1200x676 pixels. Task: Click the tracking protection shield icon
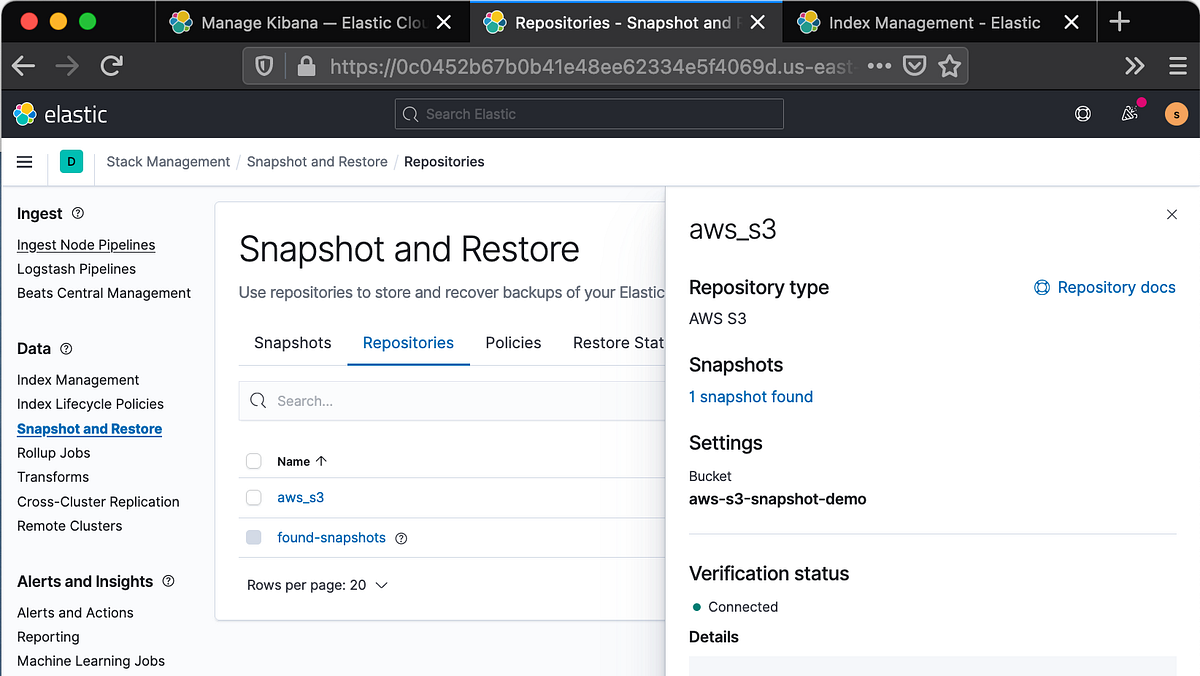262,65
